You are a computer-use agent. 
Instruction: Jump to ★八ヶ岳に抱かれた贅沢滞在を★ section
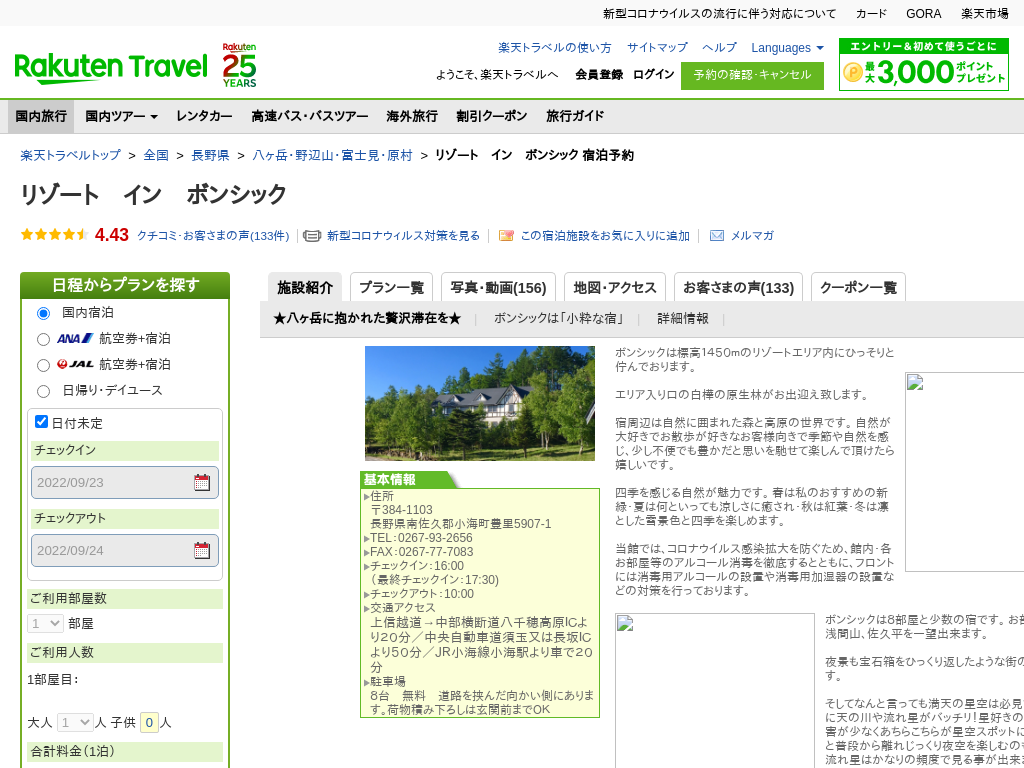[x=367, y=319]
